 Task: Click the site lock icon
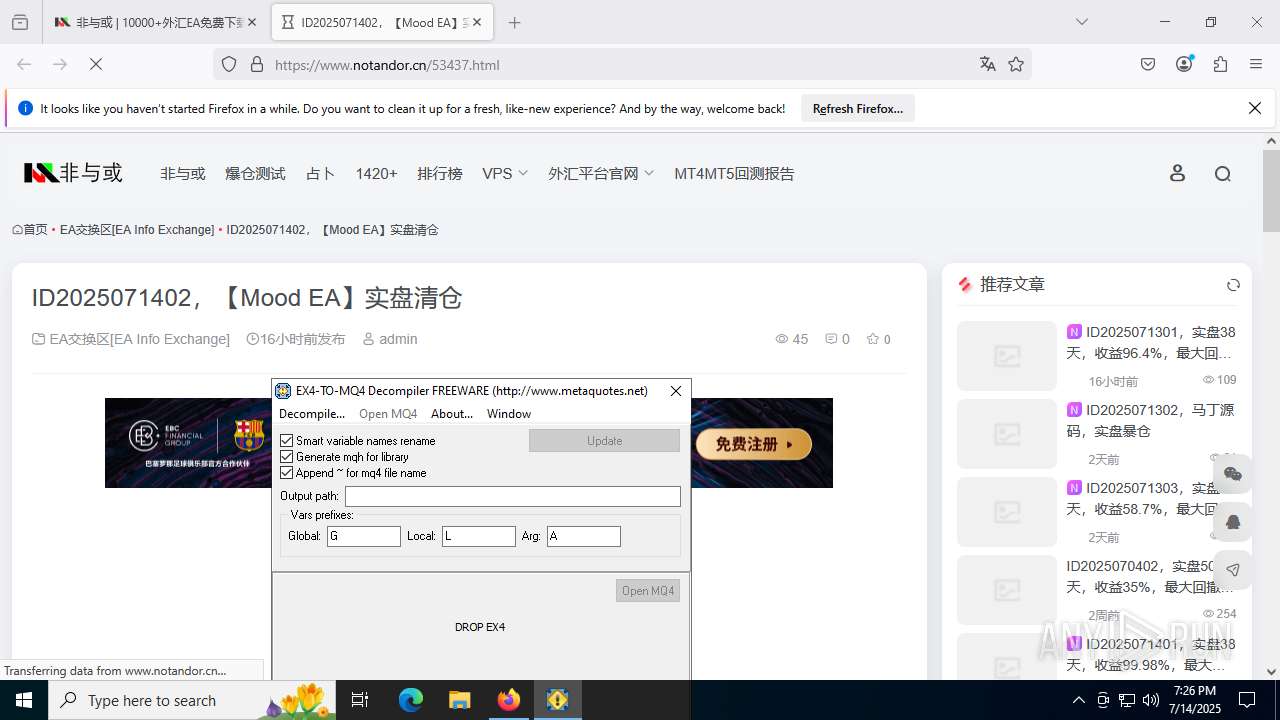(x=257, y=64)
